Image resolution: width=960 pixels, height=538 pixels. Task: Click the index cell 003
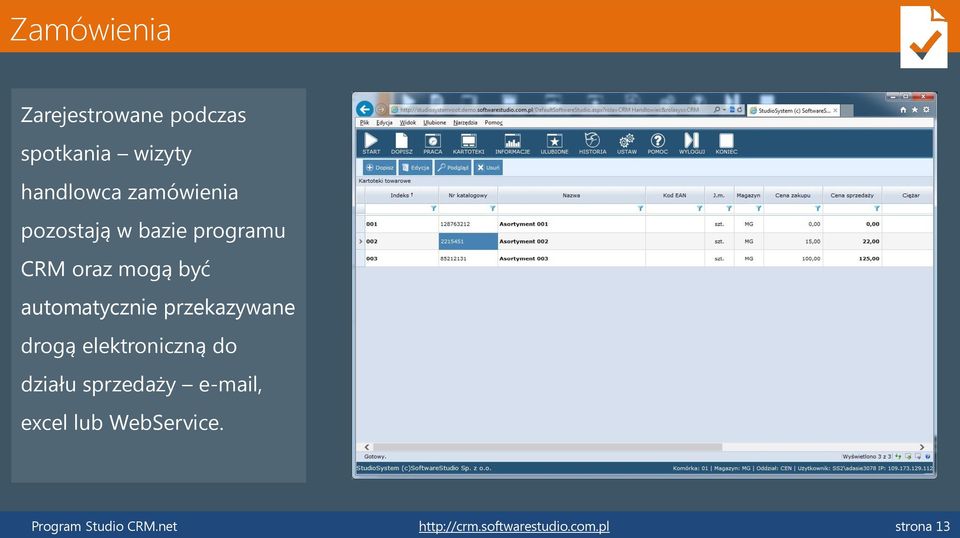(x=402, y=259)
